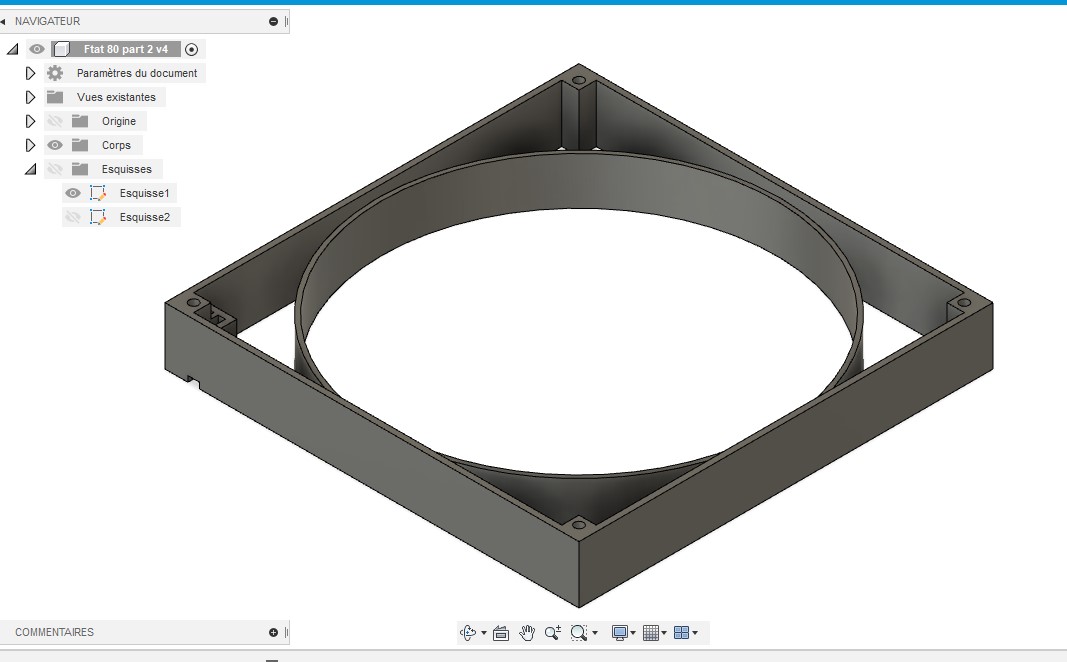Collapse the Esquisses folder
The height and width of the screenshot is (662, 1067).
[x=31, y=169]
